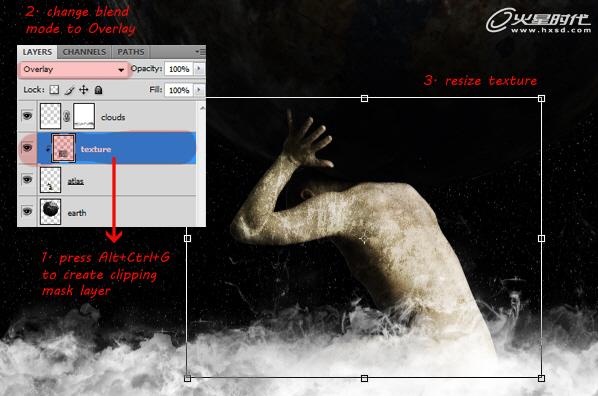This screenshot has width=598, height=396.
Task: Toggle visibility of the texture layer
Action: coord(27,147)
